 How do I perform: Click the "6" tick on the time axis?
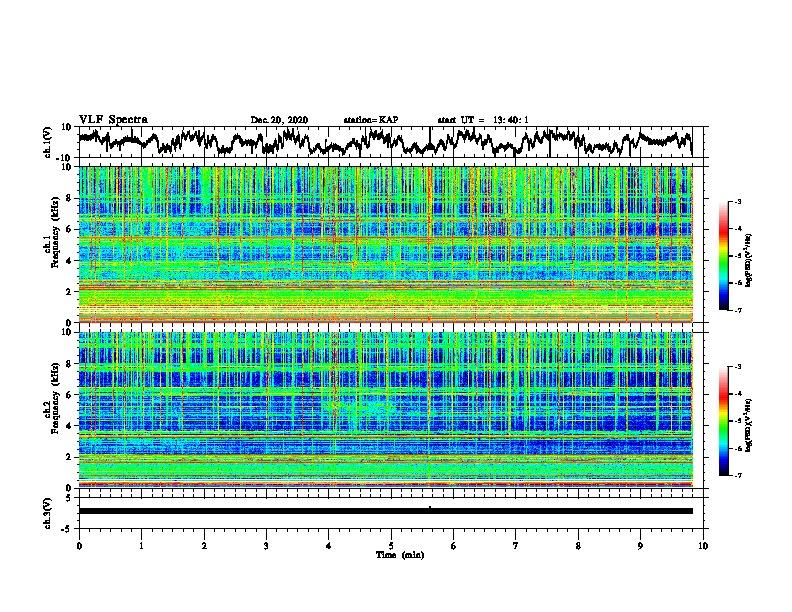(454, 546)
